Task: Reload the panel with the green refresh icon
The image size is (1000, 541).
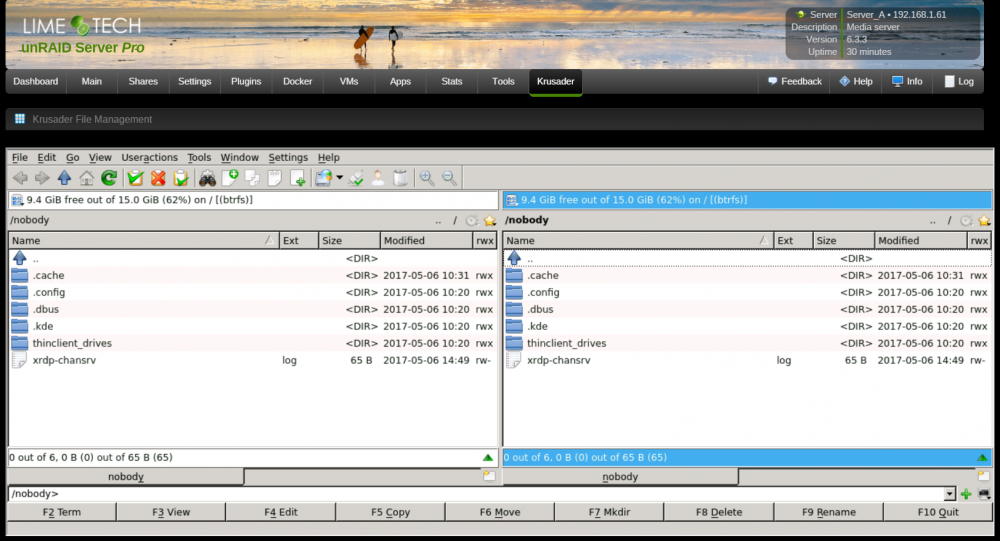Action: (109, 178)
